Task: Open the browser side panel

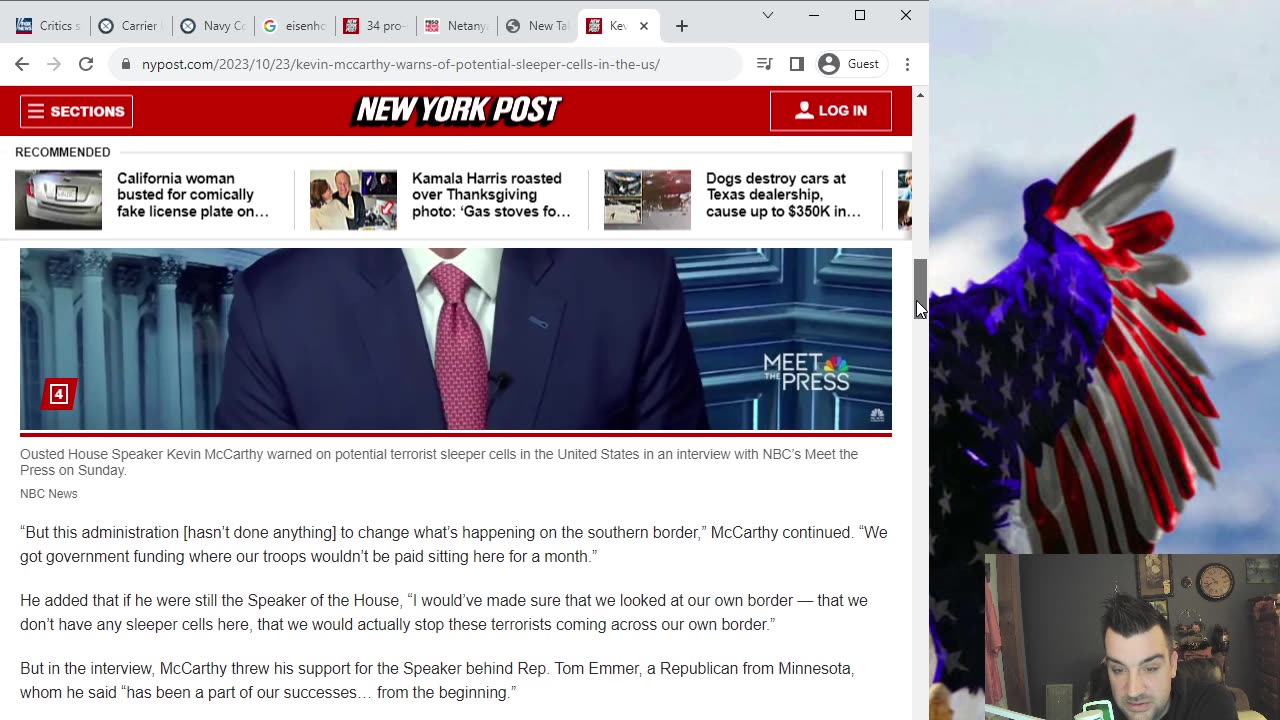Action: tap(797, 64)
